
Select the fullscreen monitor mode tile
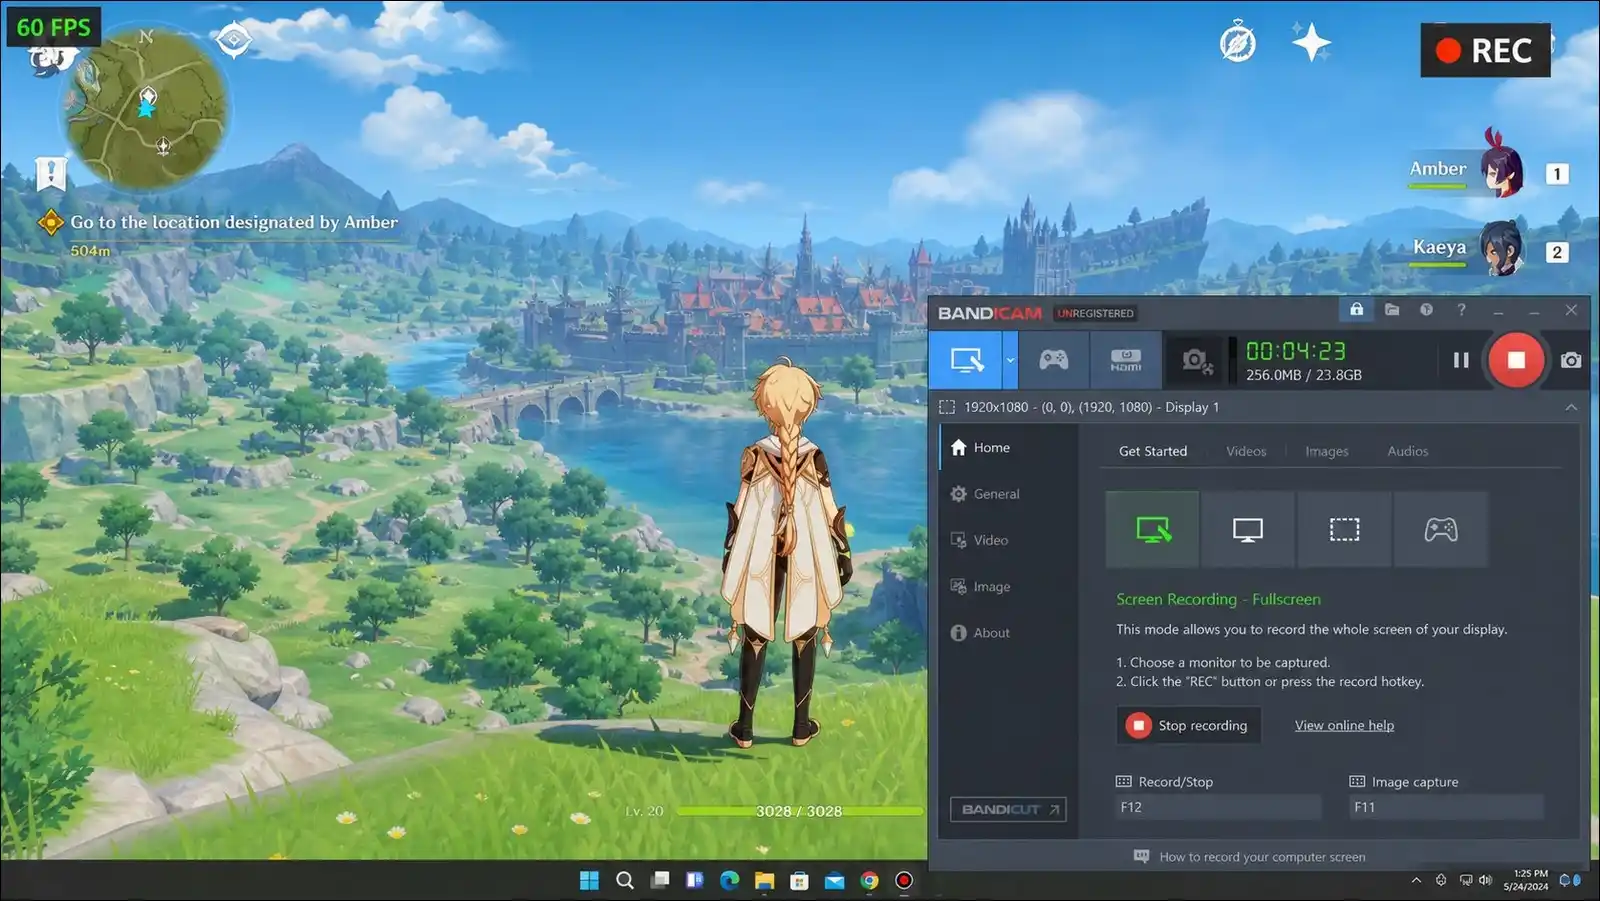(1248, 529)
